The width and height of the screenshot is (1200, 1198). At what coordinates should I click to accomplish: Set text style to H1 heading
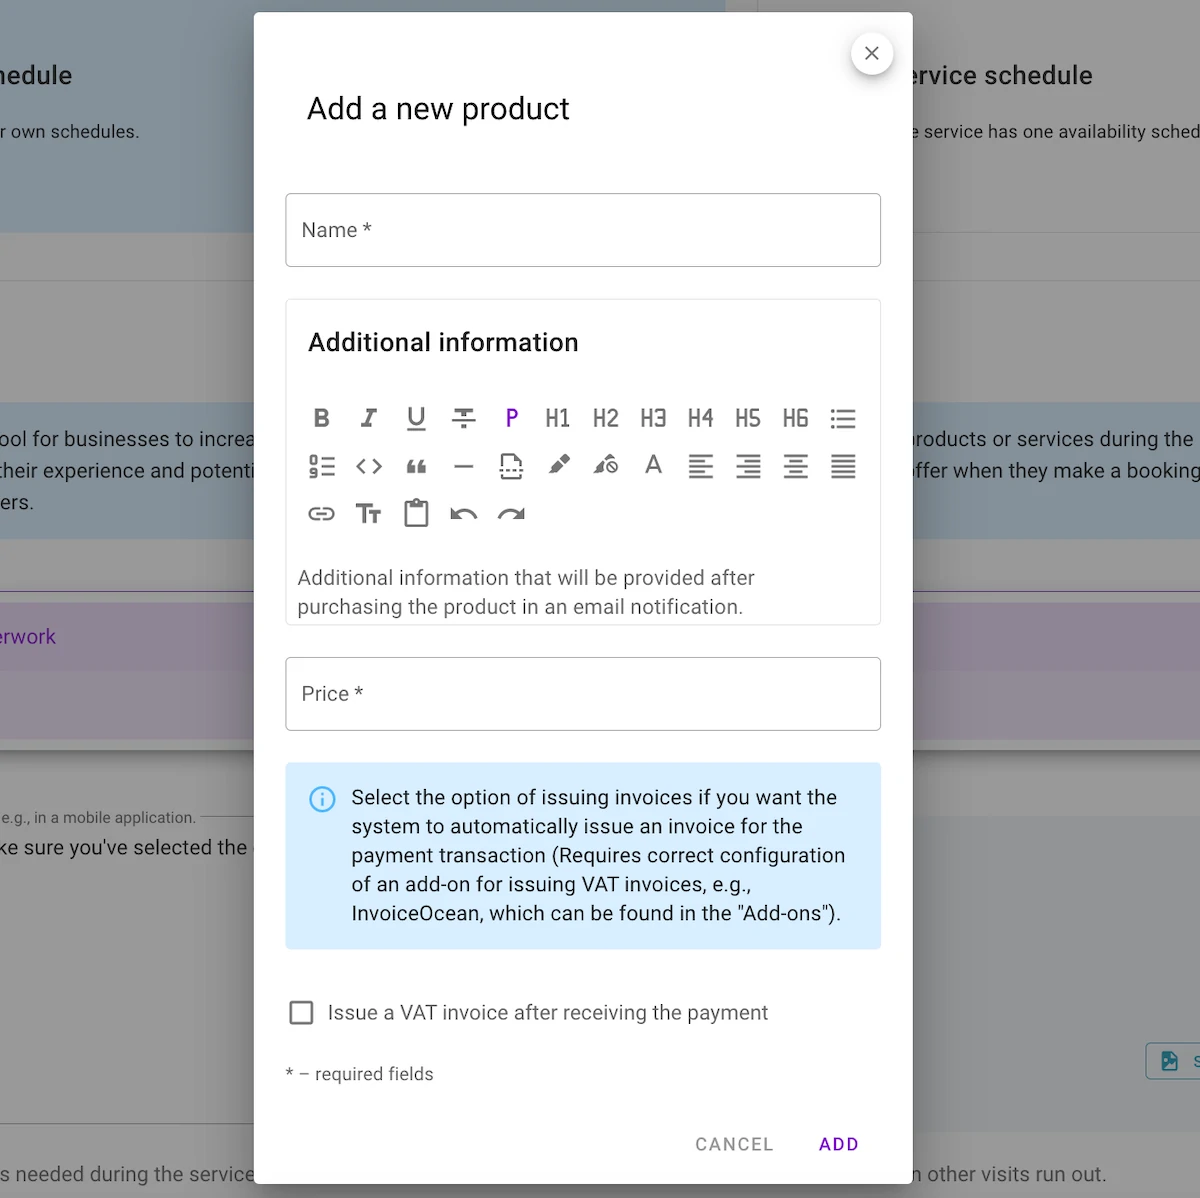(x=558, y=418)
